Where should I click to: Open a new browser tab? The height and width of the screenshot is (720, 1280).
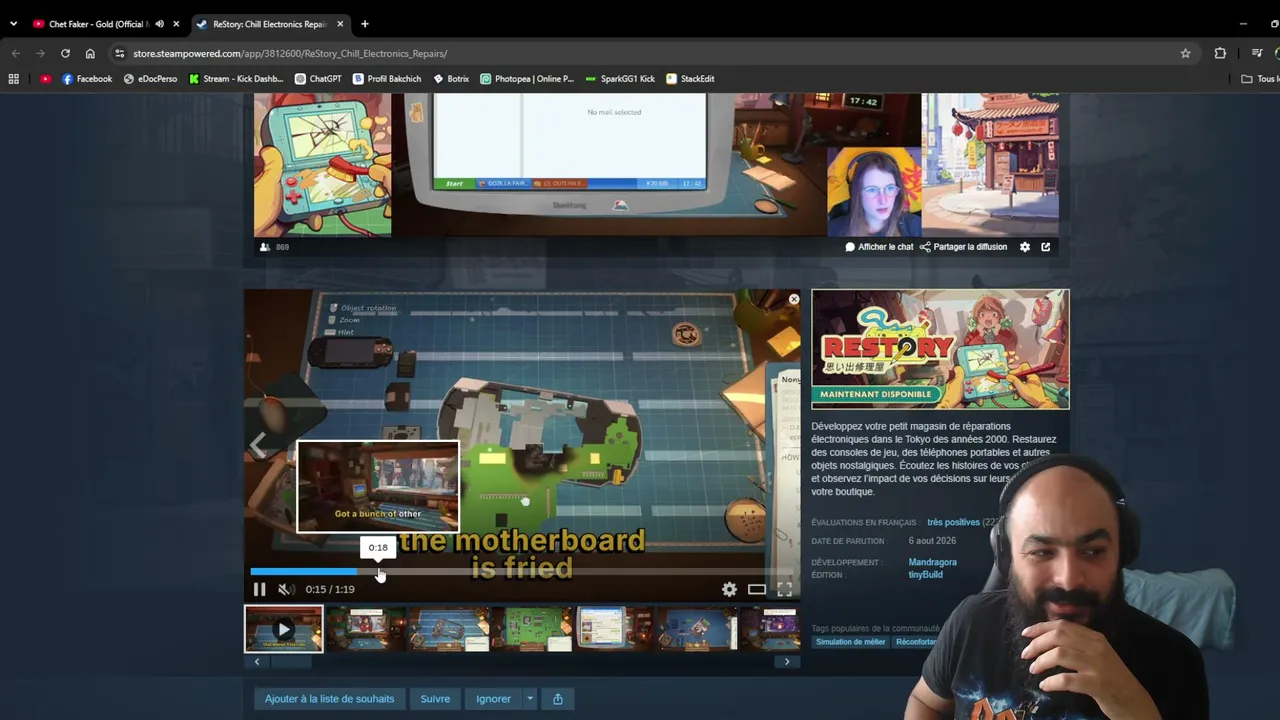365,24
